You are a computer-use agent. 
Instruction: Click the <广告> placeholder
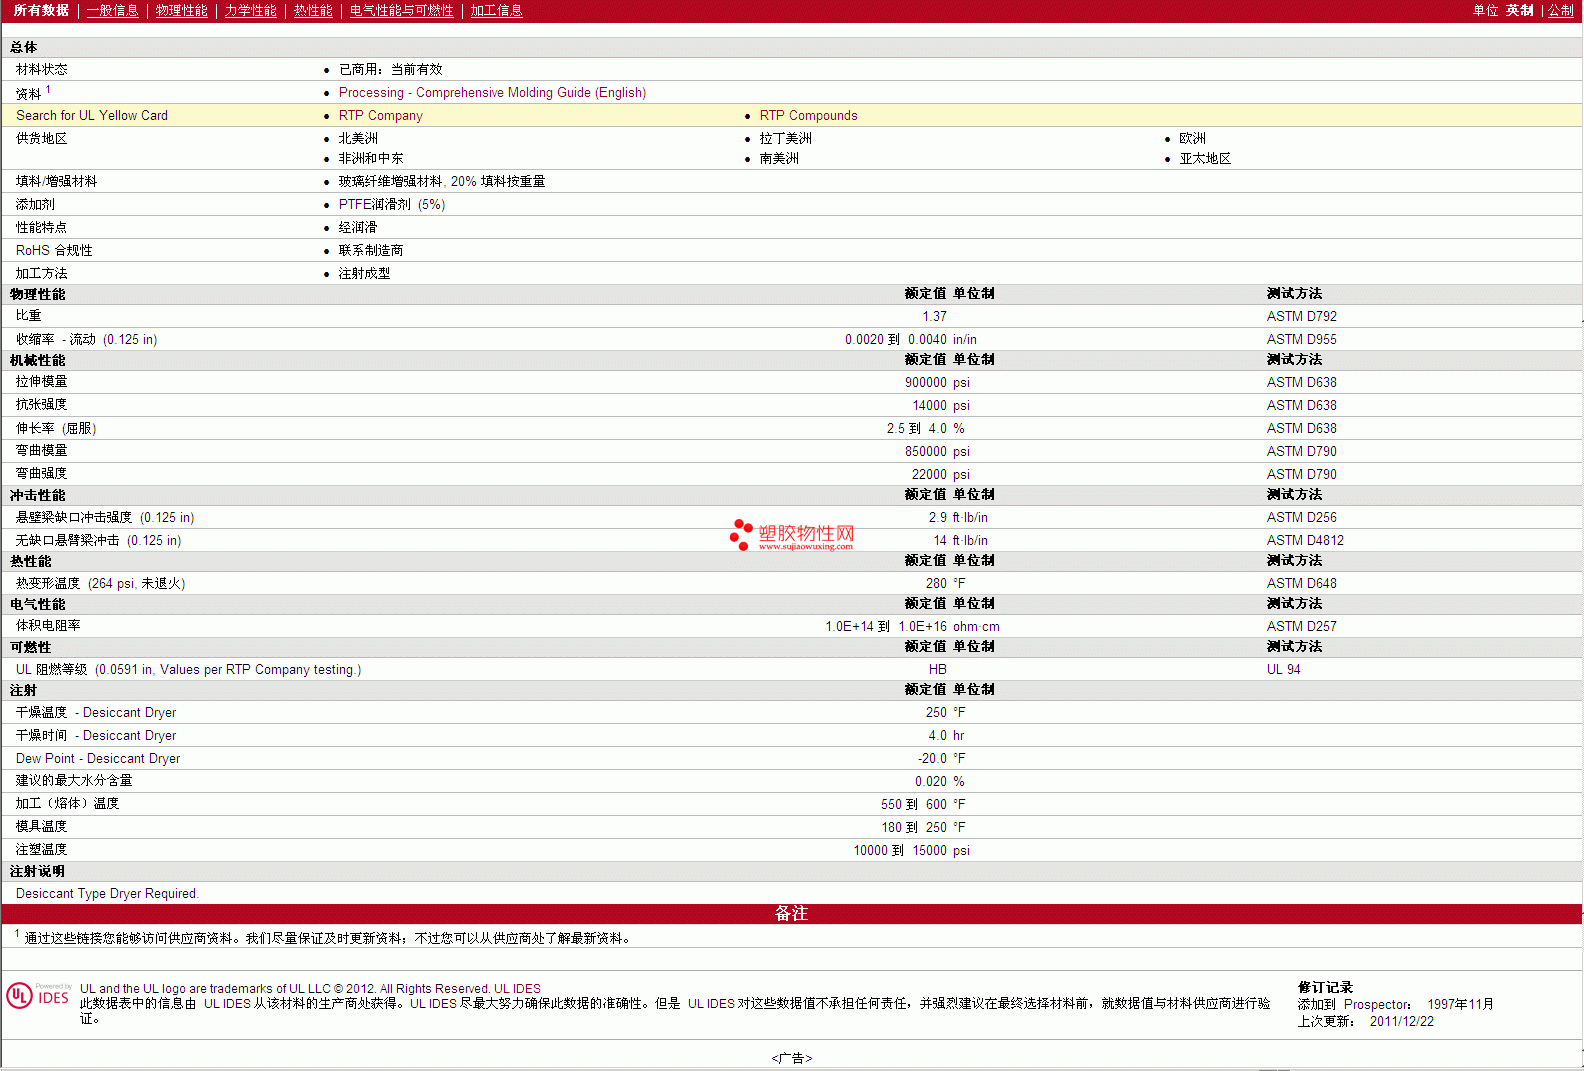point(791,1058)
